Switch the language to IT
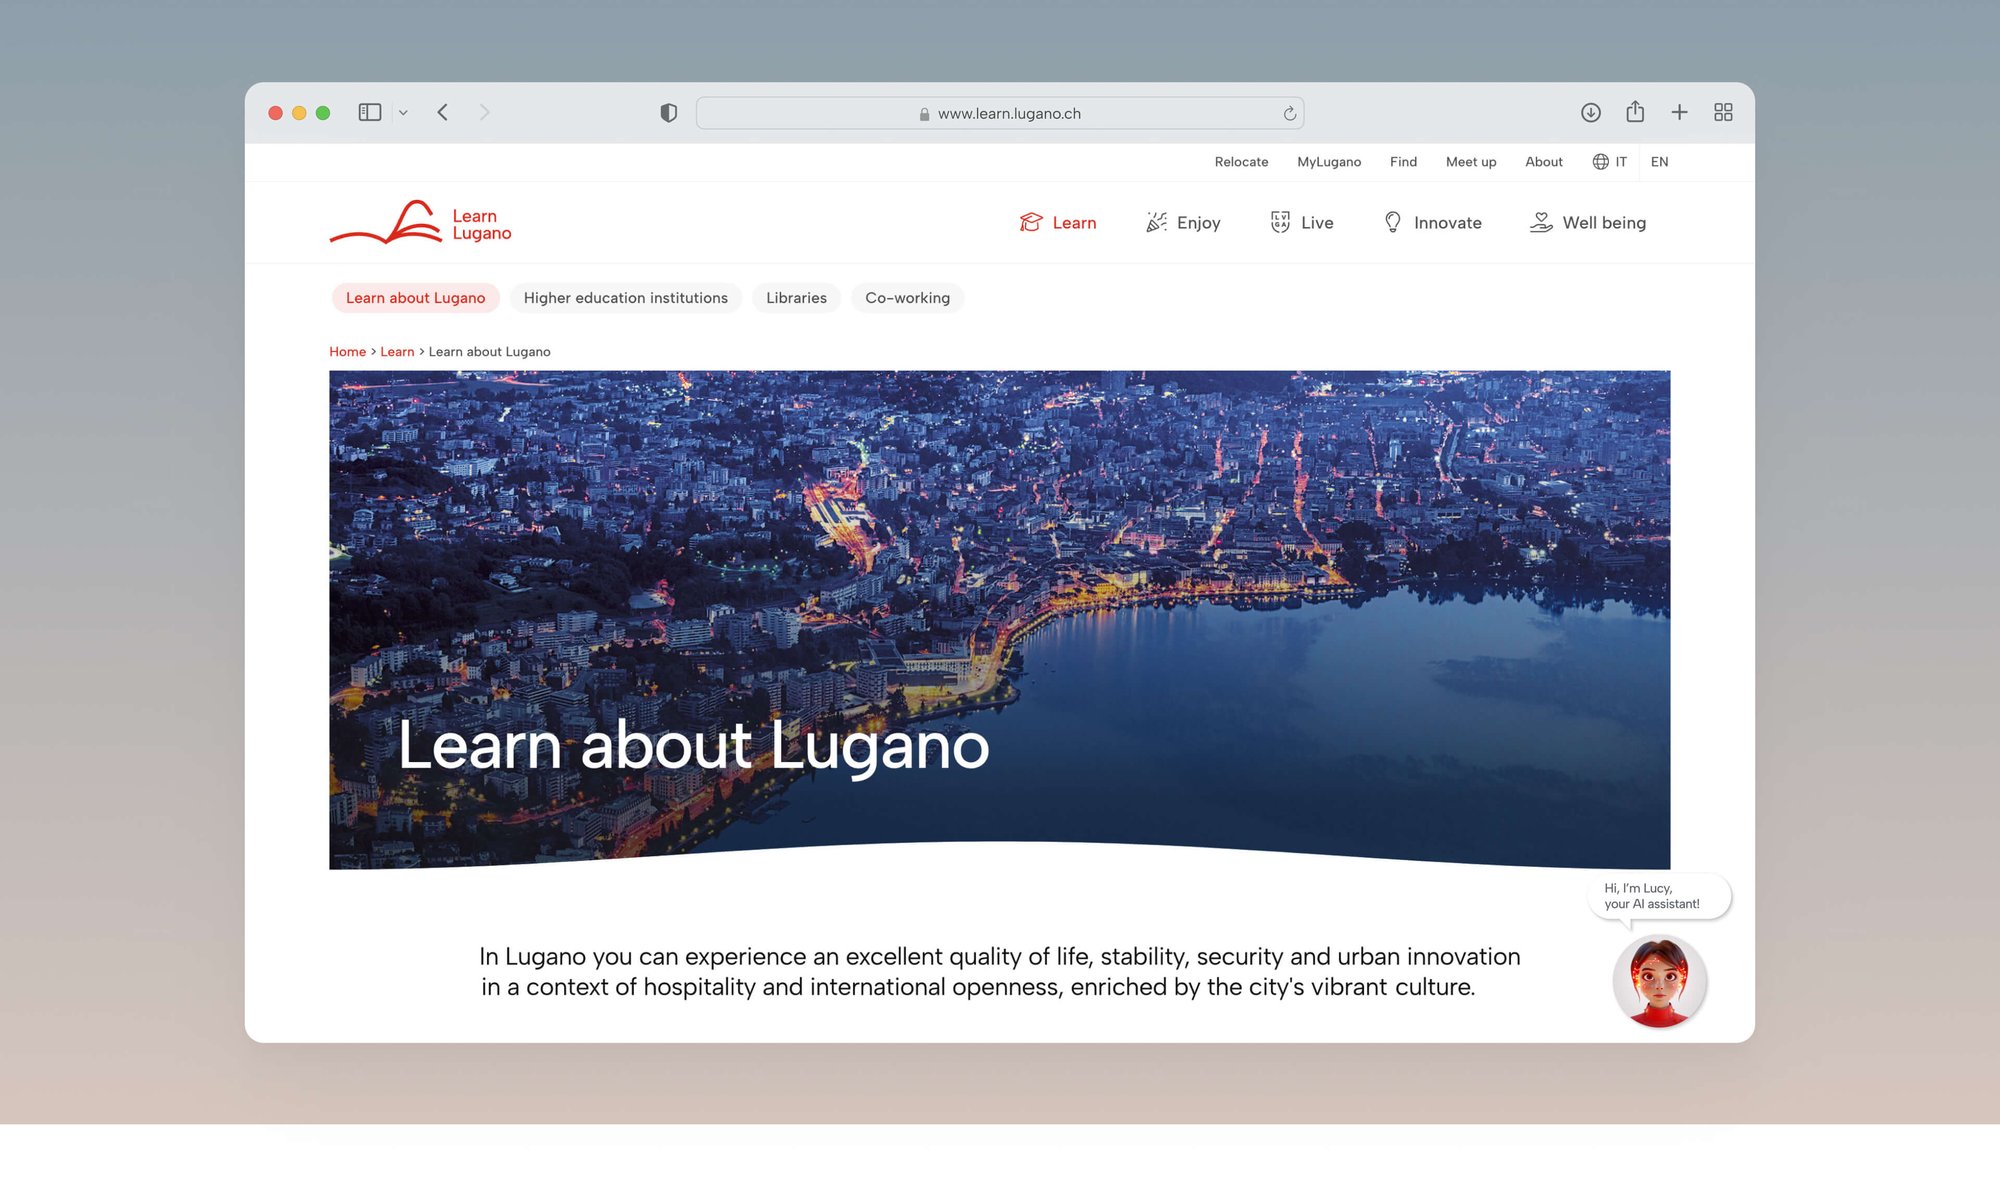Screen dimensions: 2000x1204 pyautogui.click(x=1620, y=162)
